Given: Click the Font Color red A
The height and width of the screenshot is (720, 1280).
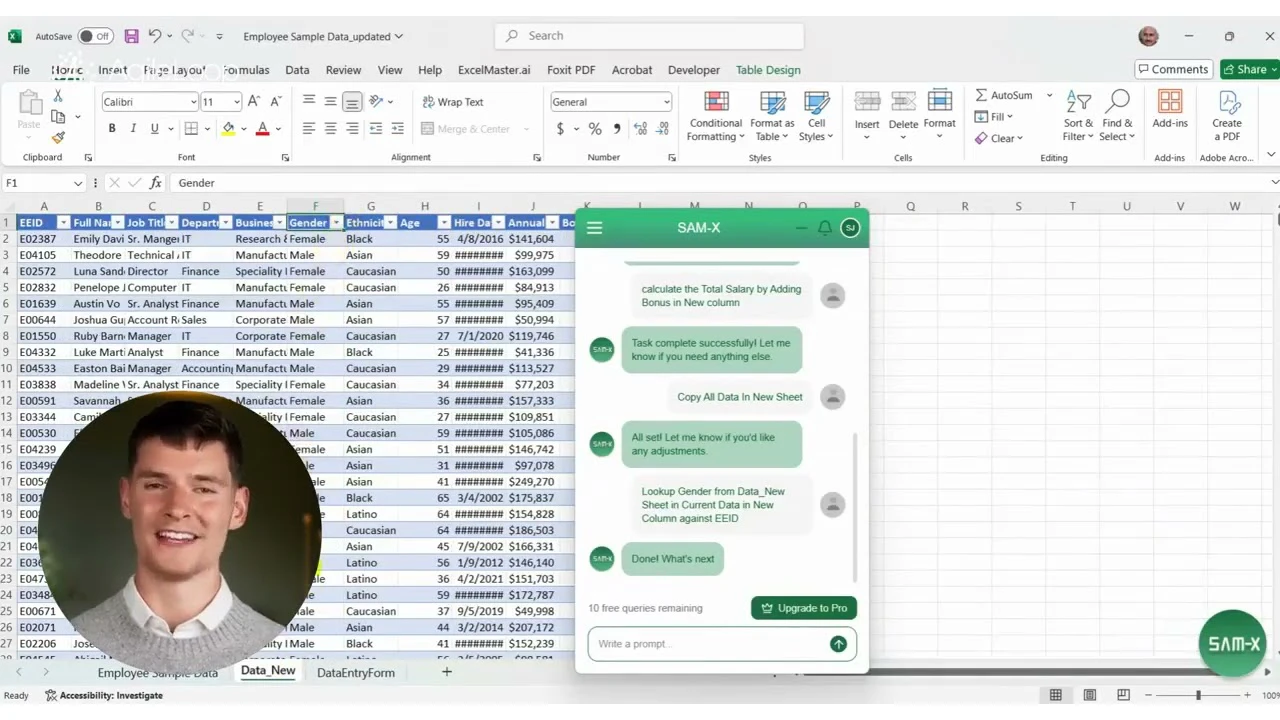Looking at the screenshot, I should click(x=262, y=129).
